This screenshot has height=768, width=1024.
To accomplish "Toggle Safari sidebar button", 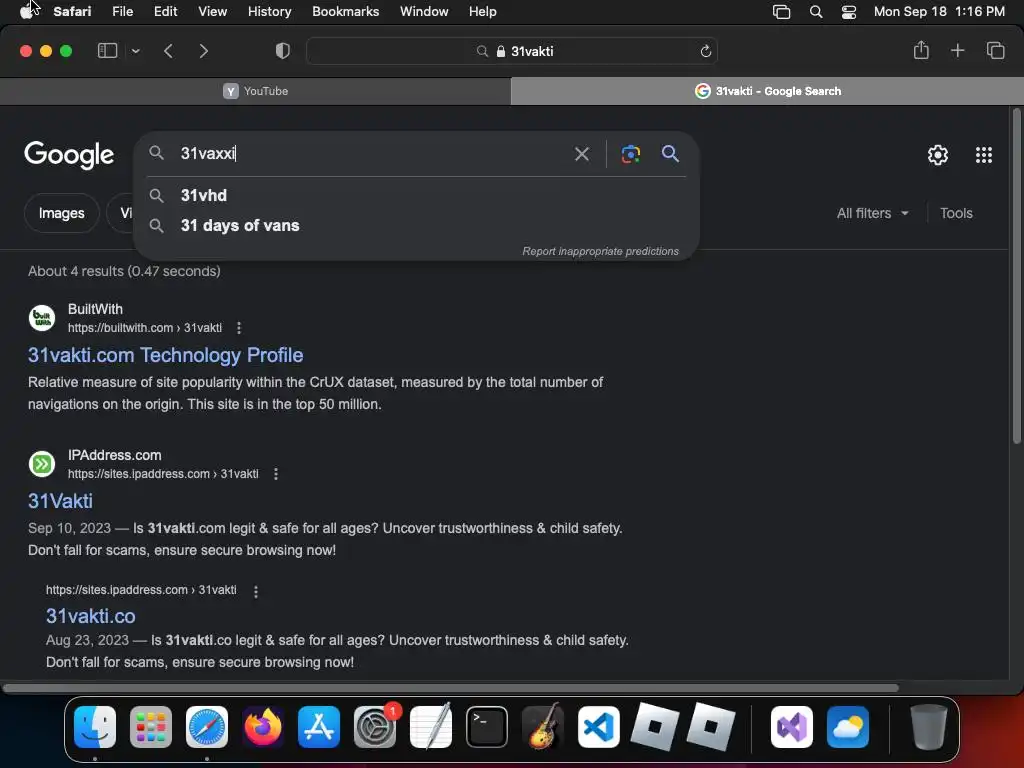I will pyautogui.click(x=107, y=51).
